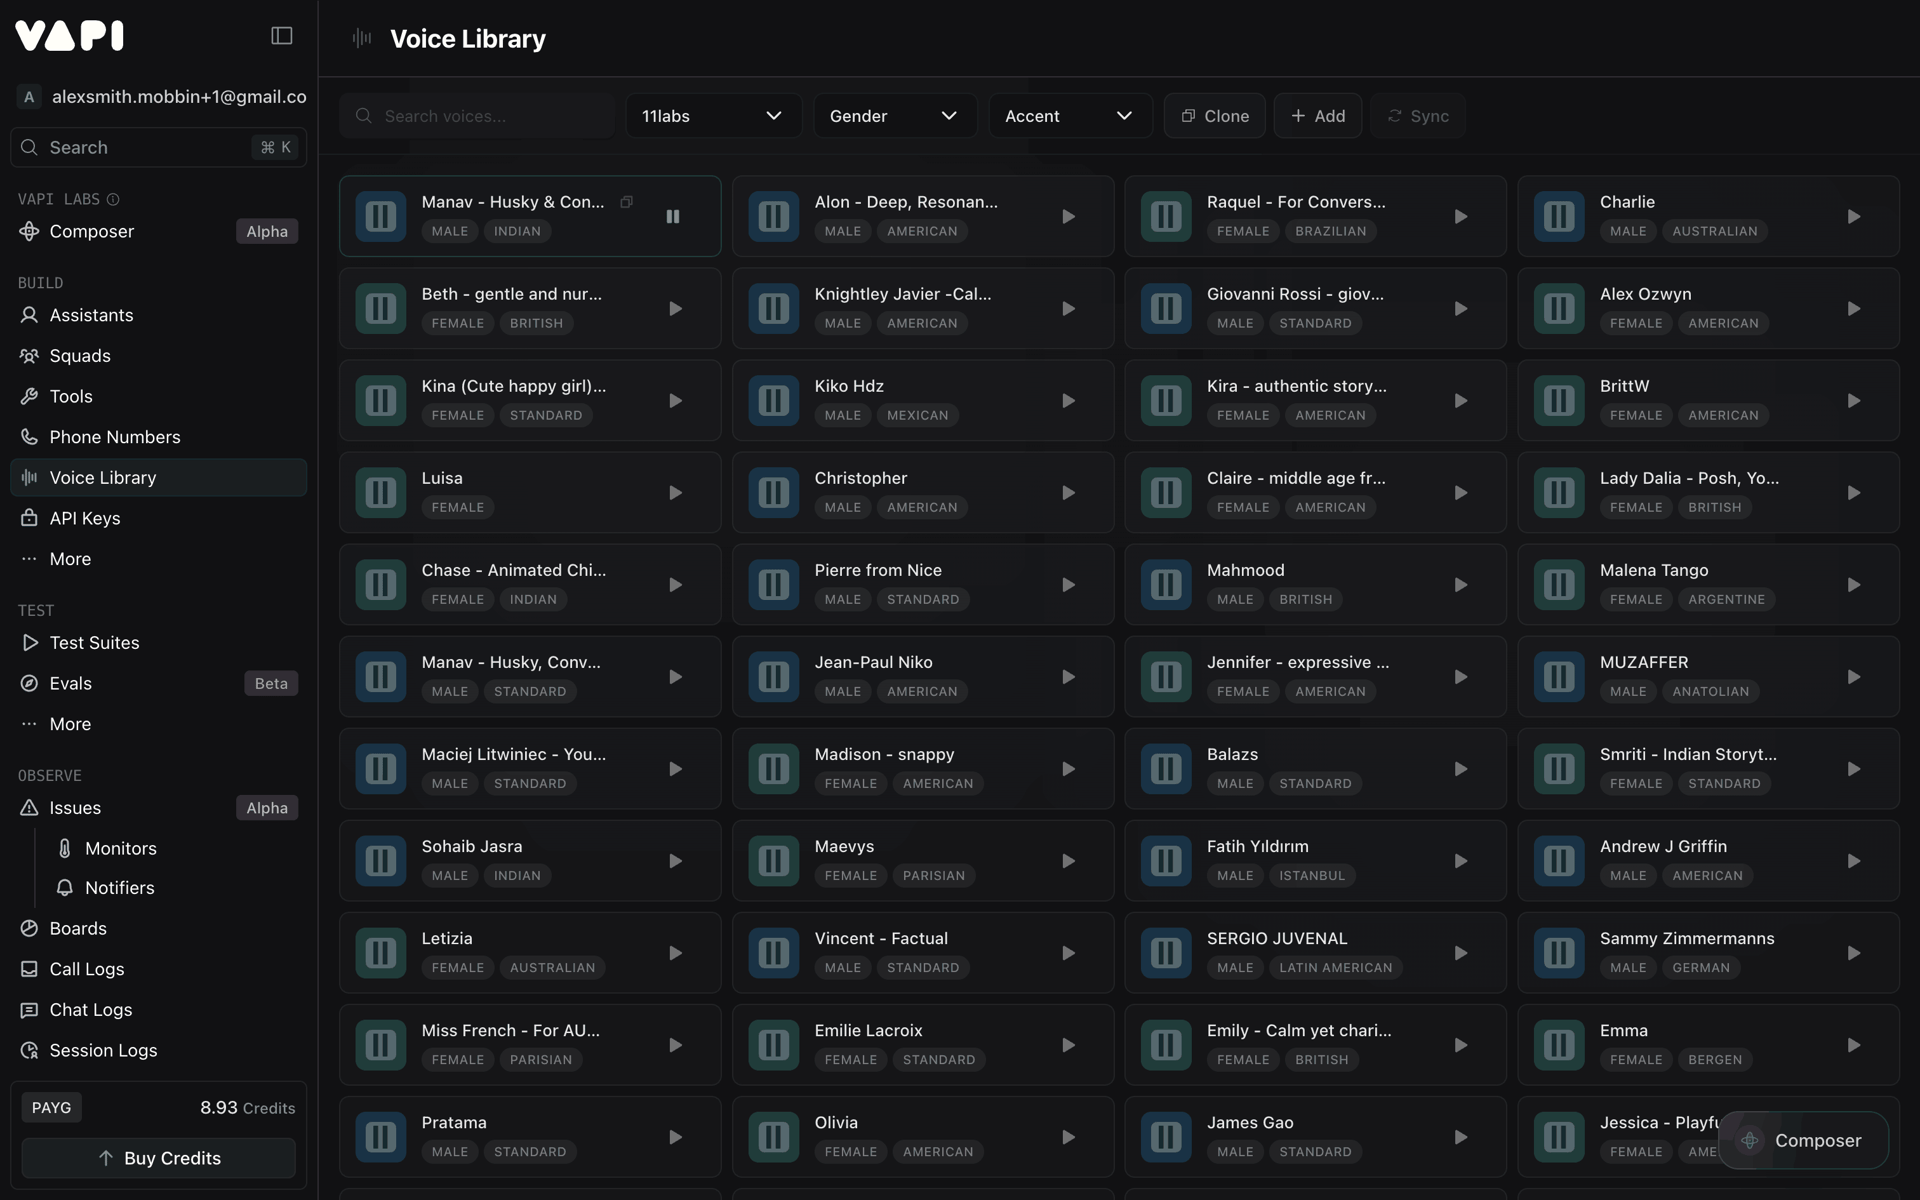Viewport: 1920px width, 1200px height.
Task: Play the Beth - gentle and nur... voice
Action: click(x=675, y=308)
